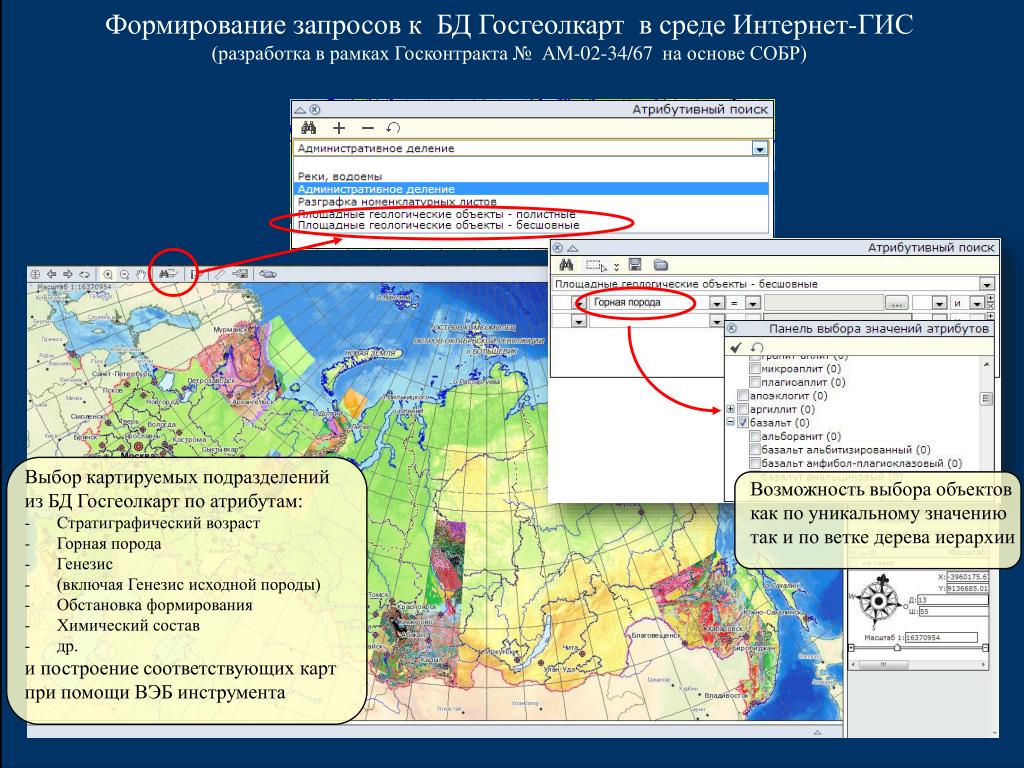Select the pan hand tool
The image size is (1024, 768).
point(141,274)
